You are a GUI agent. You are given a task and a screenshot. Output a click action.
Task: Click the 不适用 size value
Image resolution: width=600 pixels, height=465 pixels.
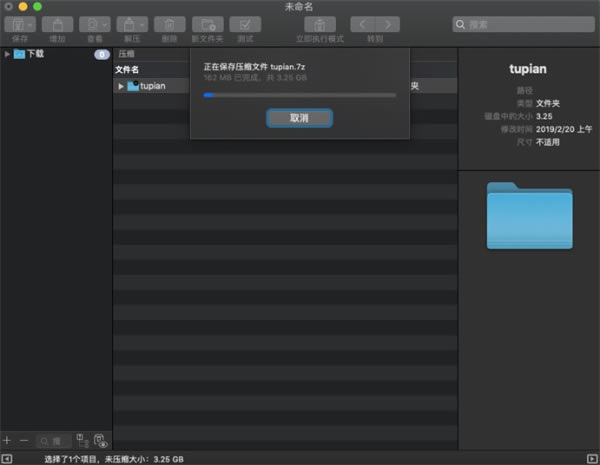pos(548,142)
